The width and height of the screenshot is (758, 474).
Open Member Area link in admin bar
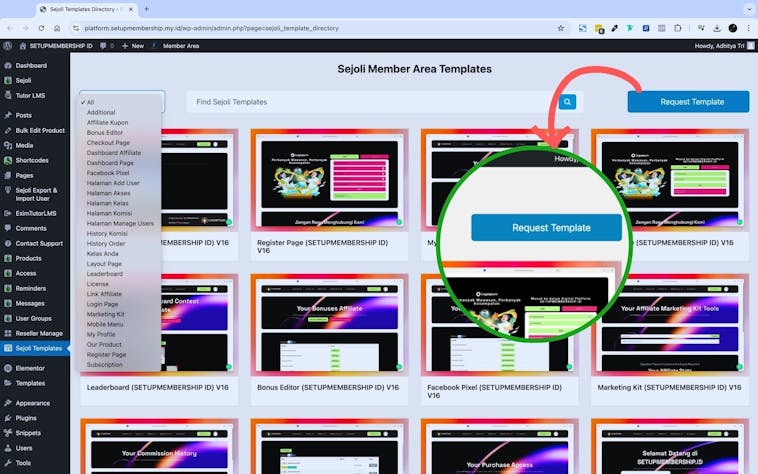click(x=181, y=45)
